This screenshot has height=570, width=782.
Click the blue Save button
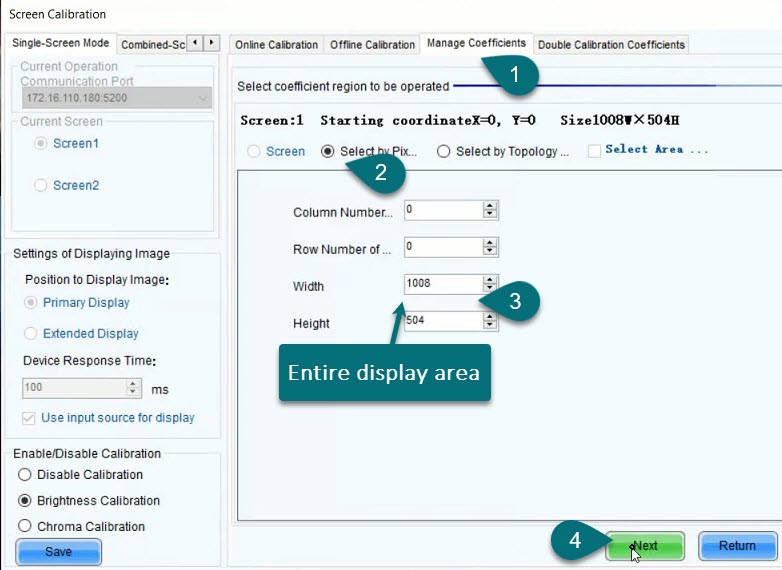coord(59,551)
